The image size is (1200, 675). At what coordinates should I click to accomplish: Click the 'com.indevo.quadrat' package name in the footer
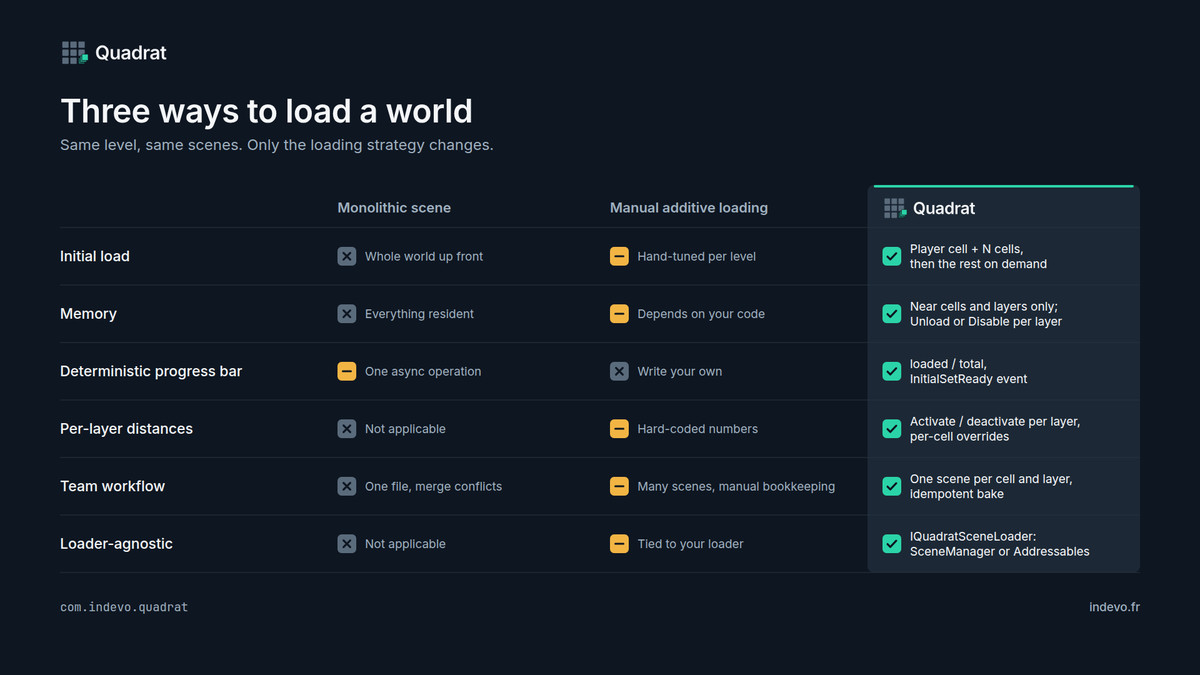click(124, 607)
